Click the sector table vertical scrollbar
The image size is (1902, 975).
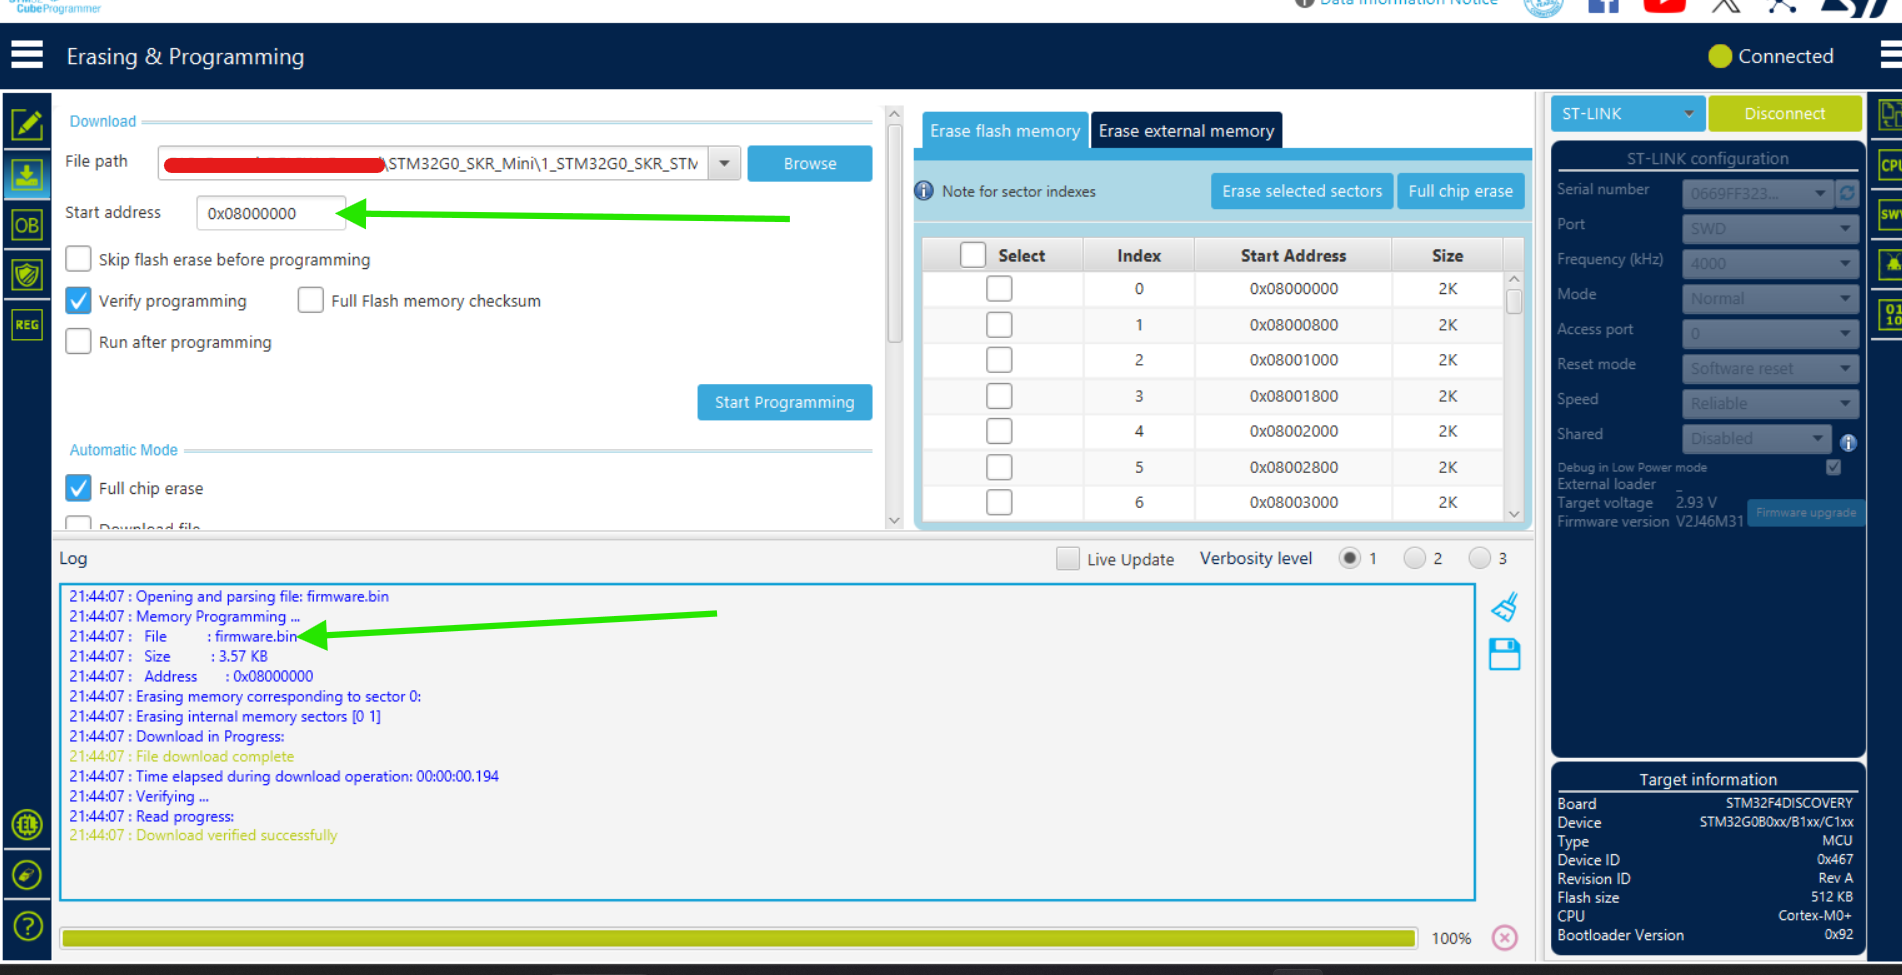pos(1514,301)
